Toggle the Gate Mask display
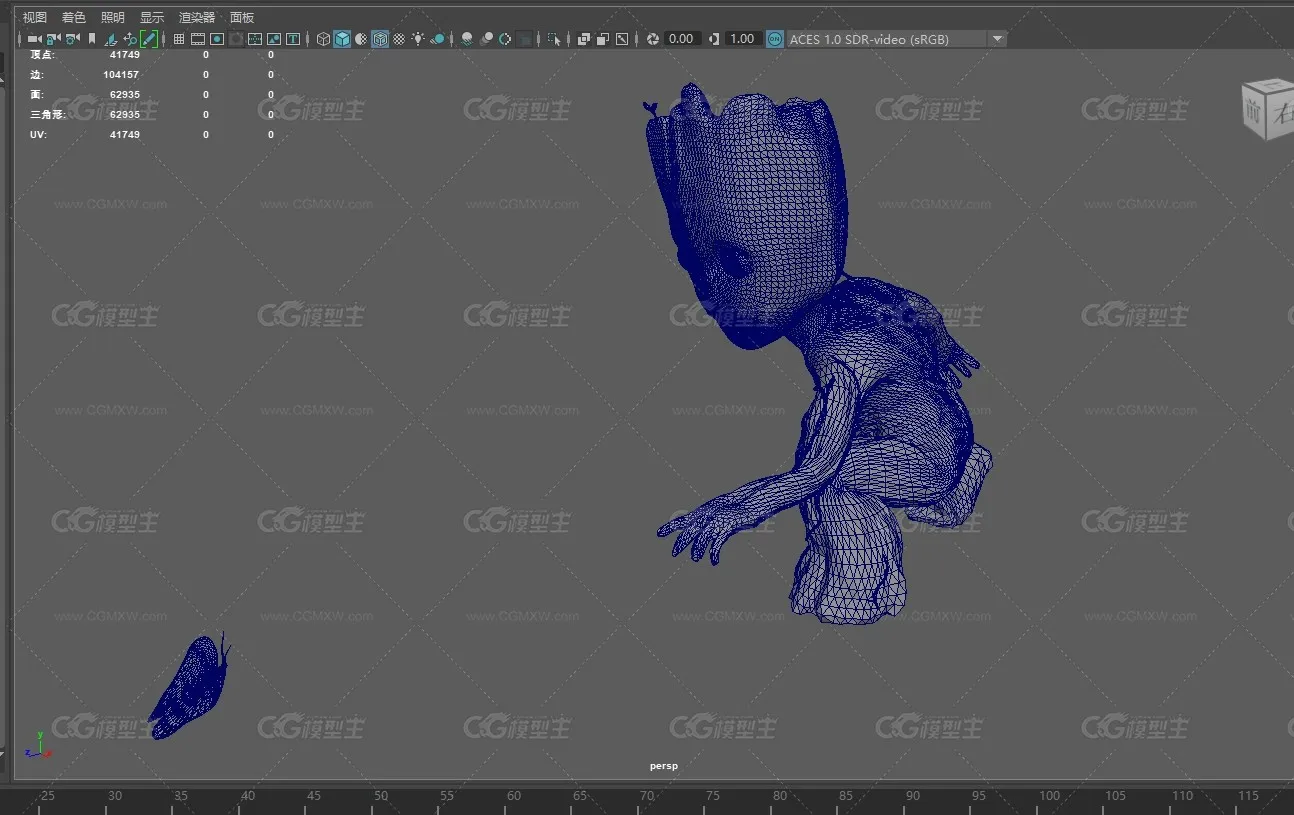The height and width of the screenshot is (815, 1294). [236, 39]
